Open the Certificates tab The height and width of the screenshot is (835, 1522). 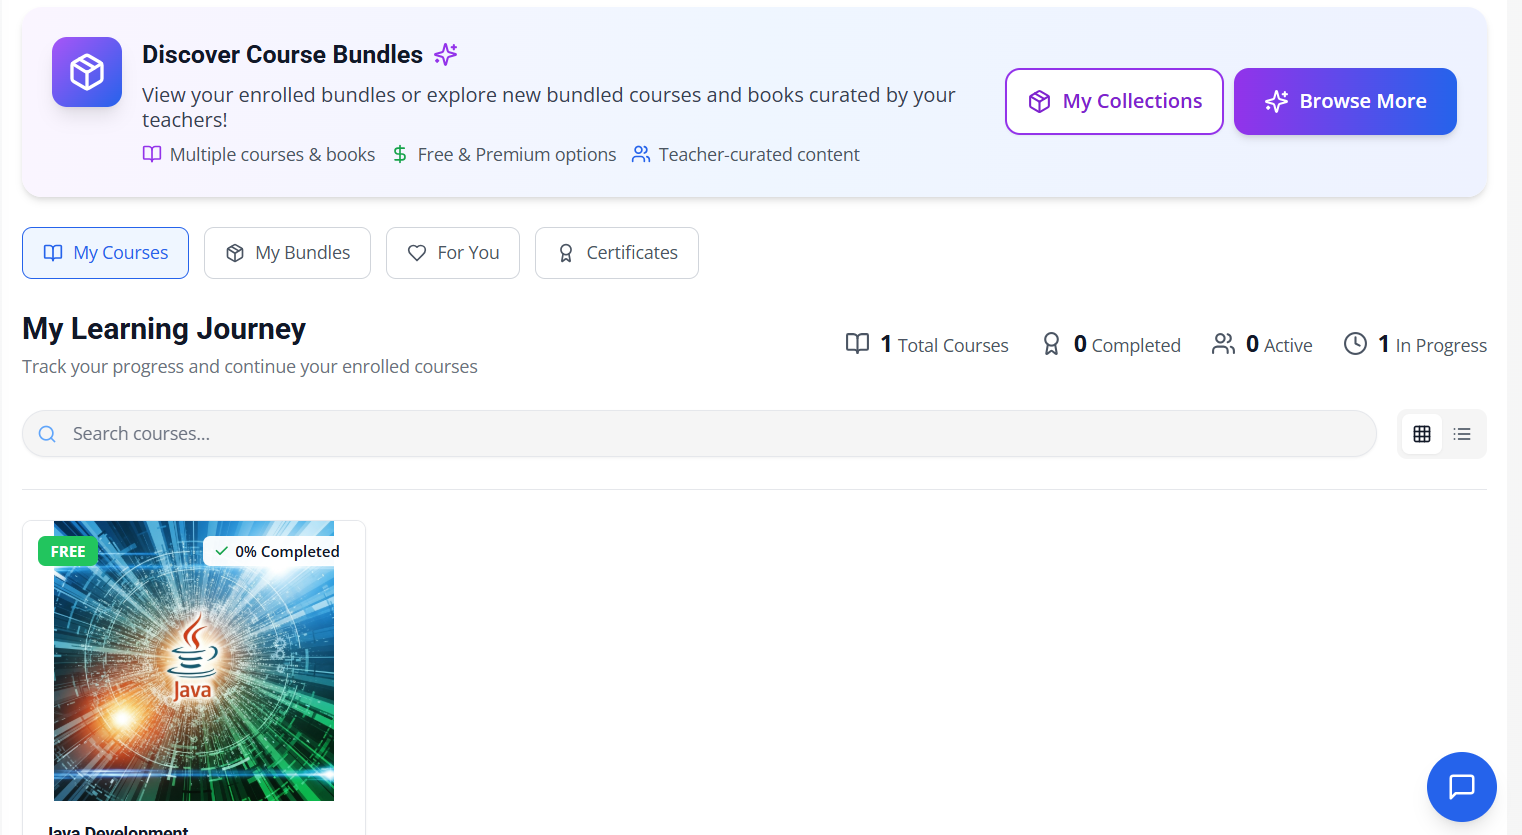click(616, 252)
